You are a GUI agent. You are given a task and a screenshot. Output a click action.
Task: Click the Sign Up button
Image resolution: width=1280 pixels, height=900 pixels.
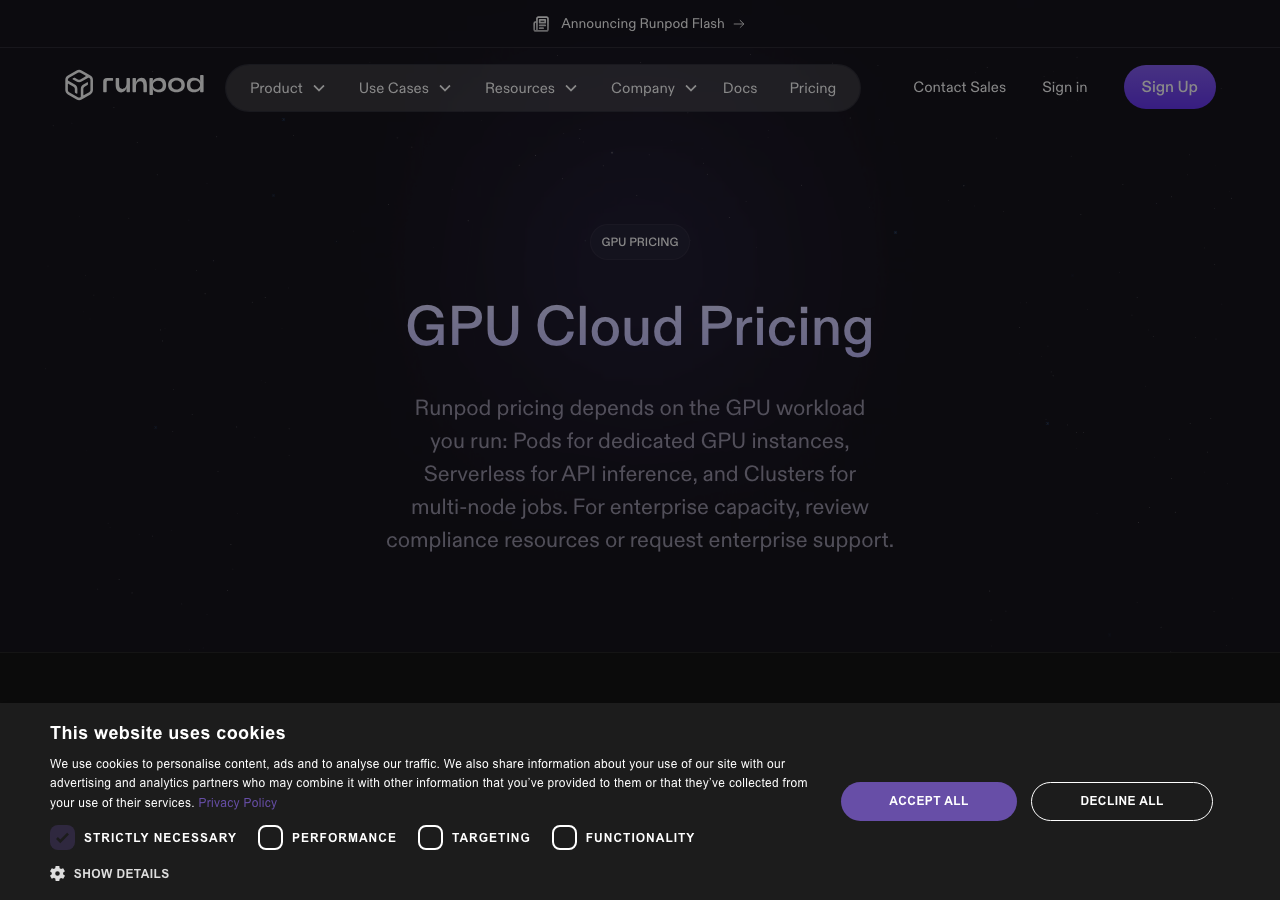tap(1170, 87)
